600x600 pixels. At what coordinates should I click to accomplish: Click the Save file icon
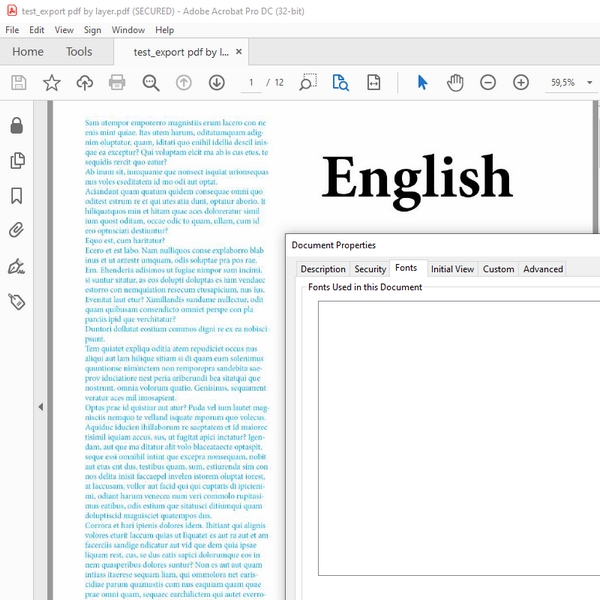click(19, 83)
